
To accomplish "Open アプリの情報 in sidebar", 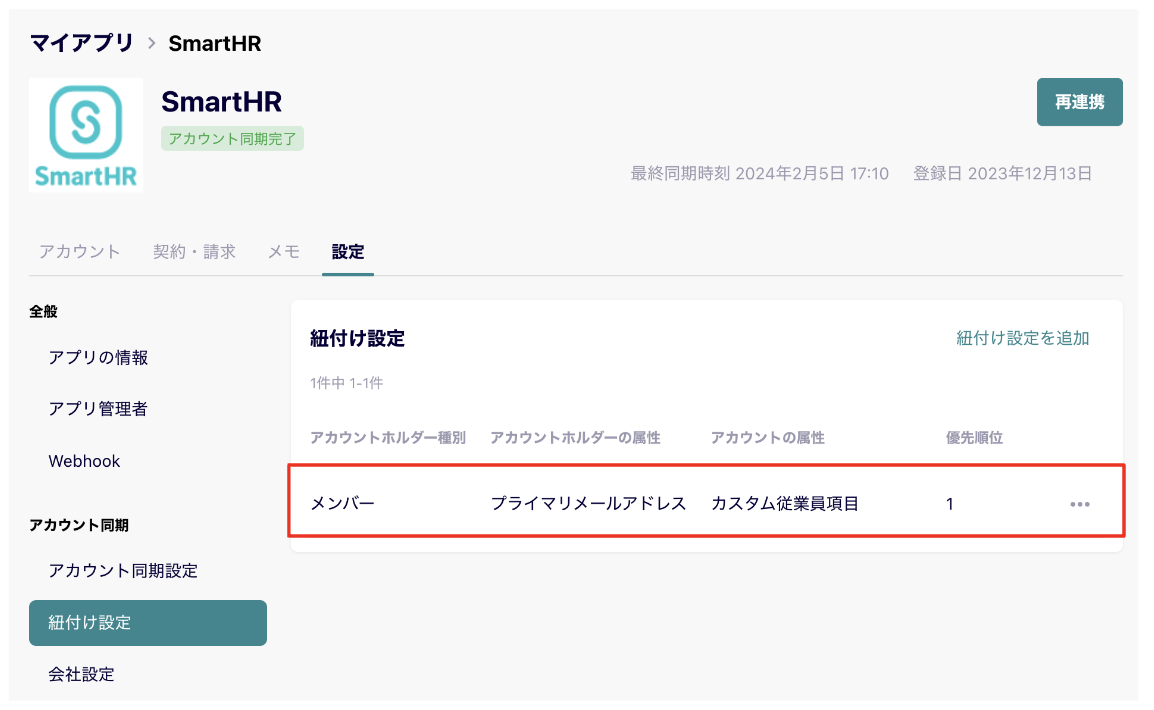I will pos(99,358).
